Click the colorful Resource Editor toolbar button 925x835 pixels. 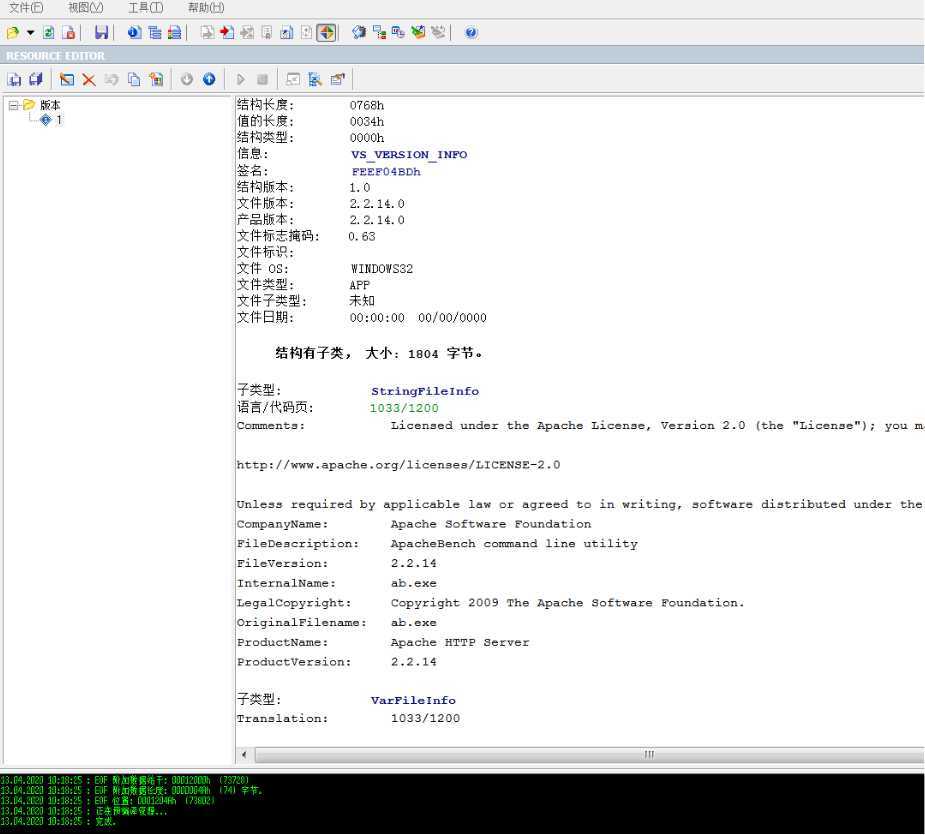[x=327, y=32]
